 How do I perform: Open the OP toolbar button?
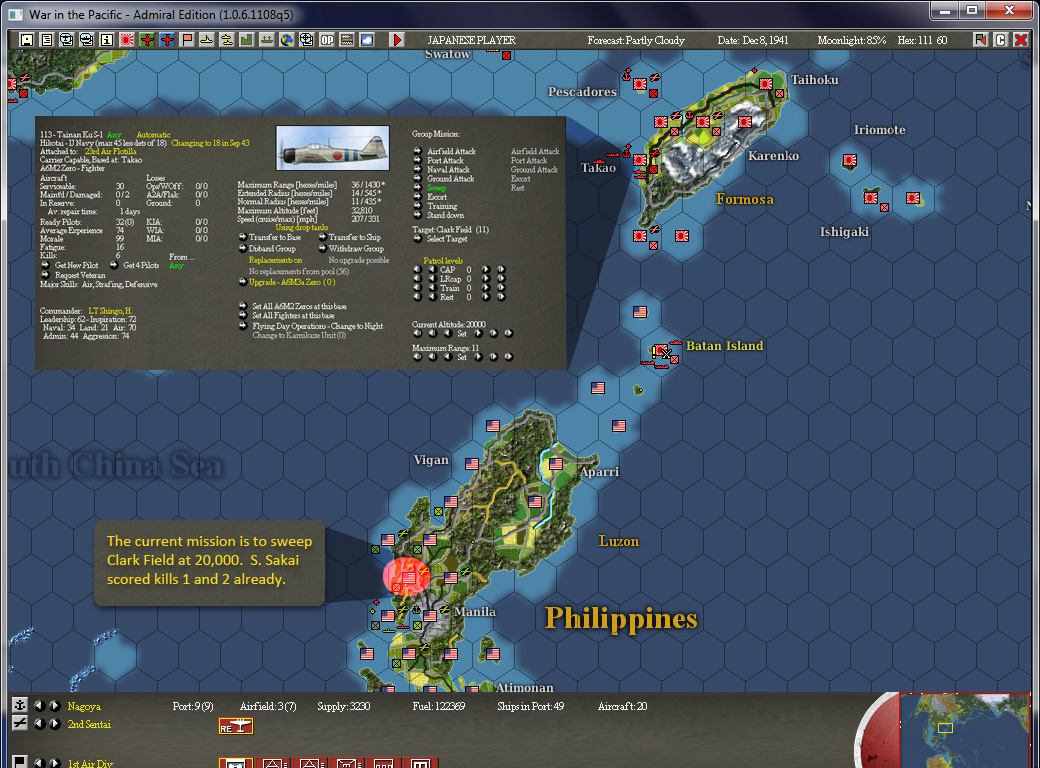click(x=327, y=40)
